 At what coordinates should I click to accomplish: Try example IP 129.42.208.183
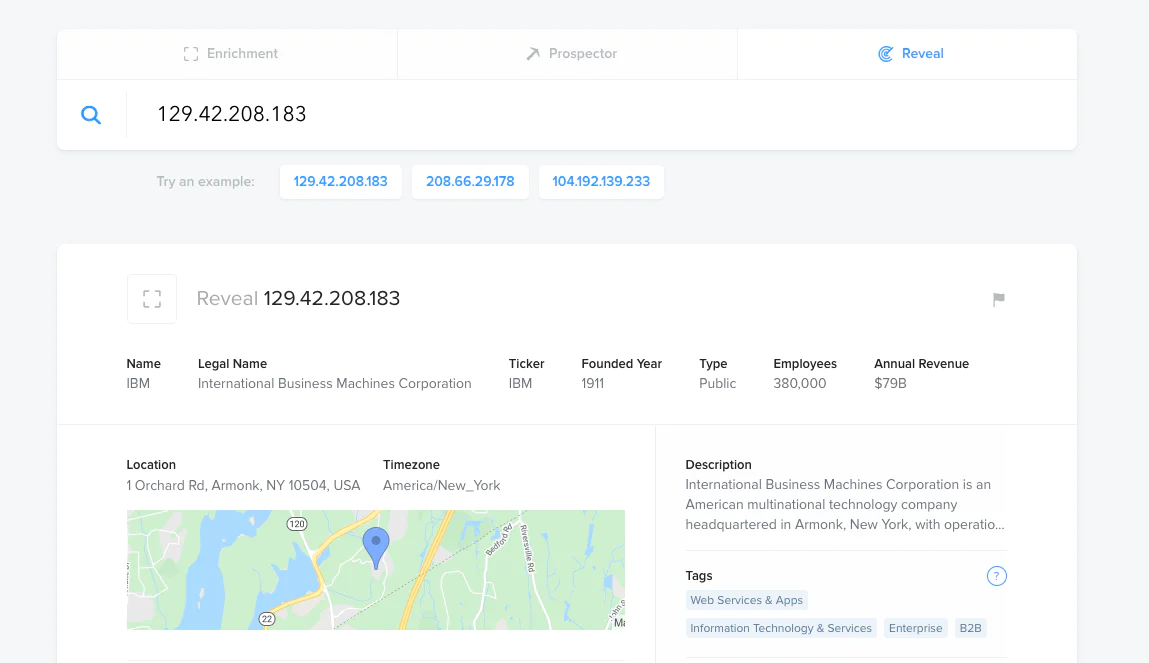point(341,182)
